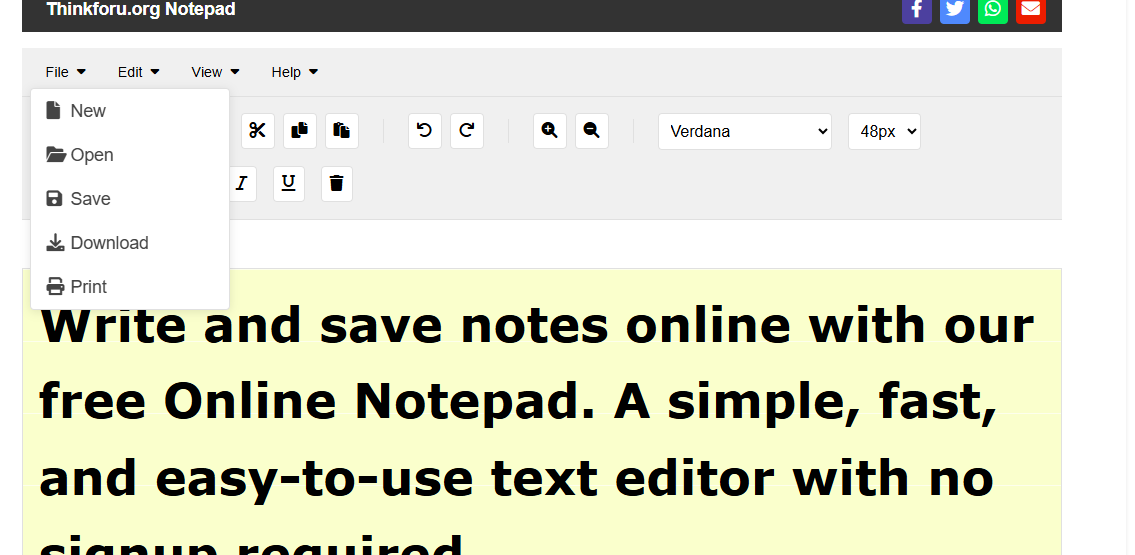The image size is (1135, 555).
Task: Select Download in the File menu
Action: tap(109, 243)
